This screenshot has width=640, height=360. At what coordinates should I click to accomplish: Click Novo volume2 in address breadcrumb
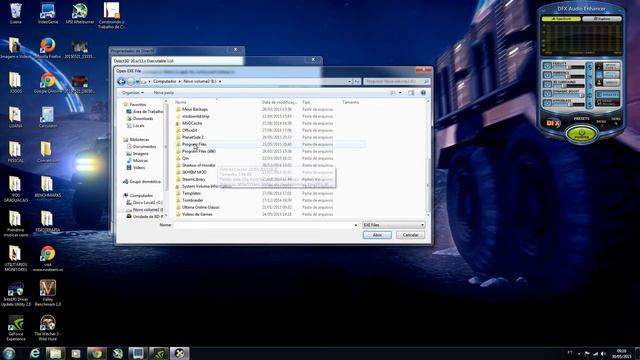[x=200, y=82]
